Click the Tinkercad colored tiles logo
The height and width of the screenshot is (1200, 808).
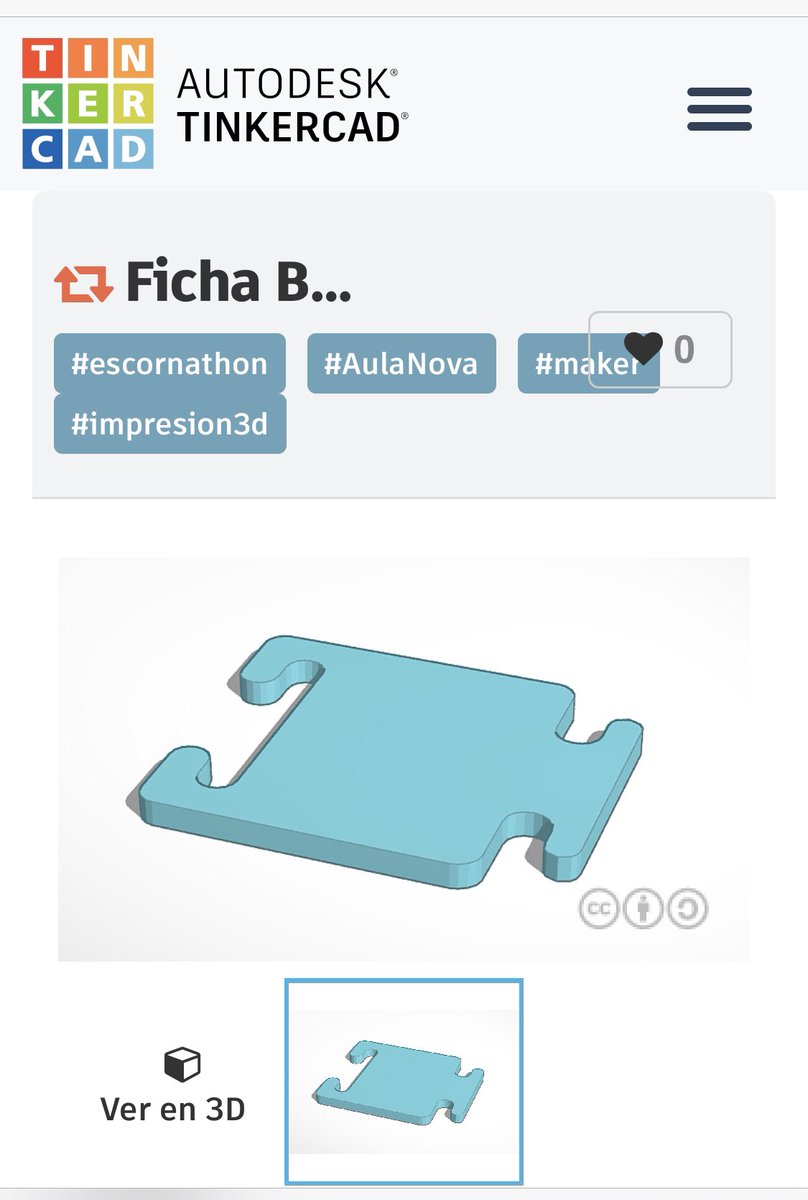tap(88, 103)
